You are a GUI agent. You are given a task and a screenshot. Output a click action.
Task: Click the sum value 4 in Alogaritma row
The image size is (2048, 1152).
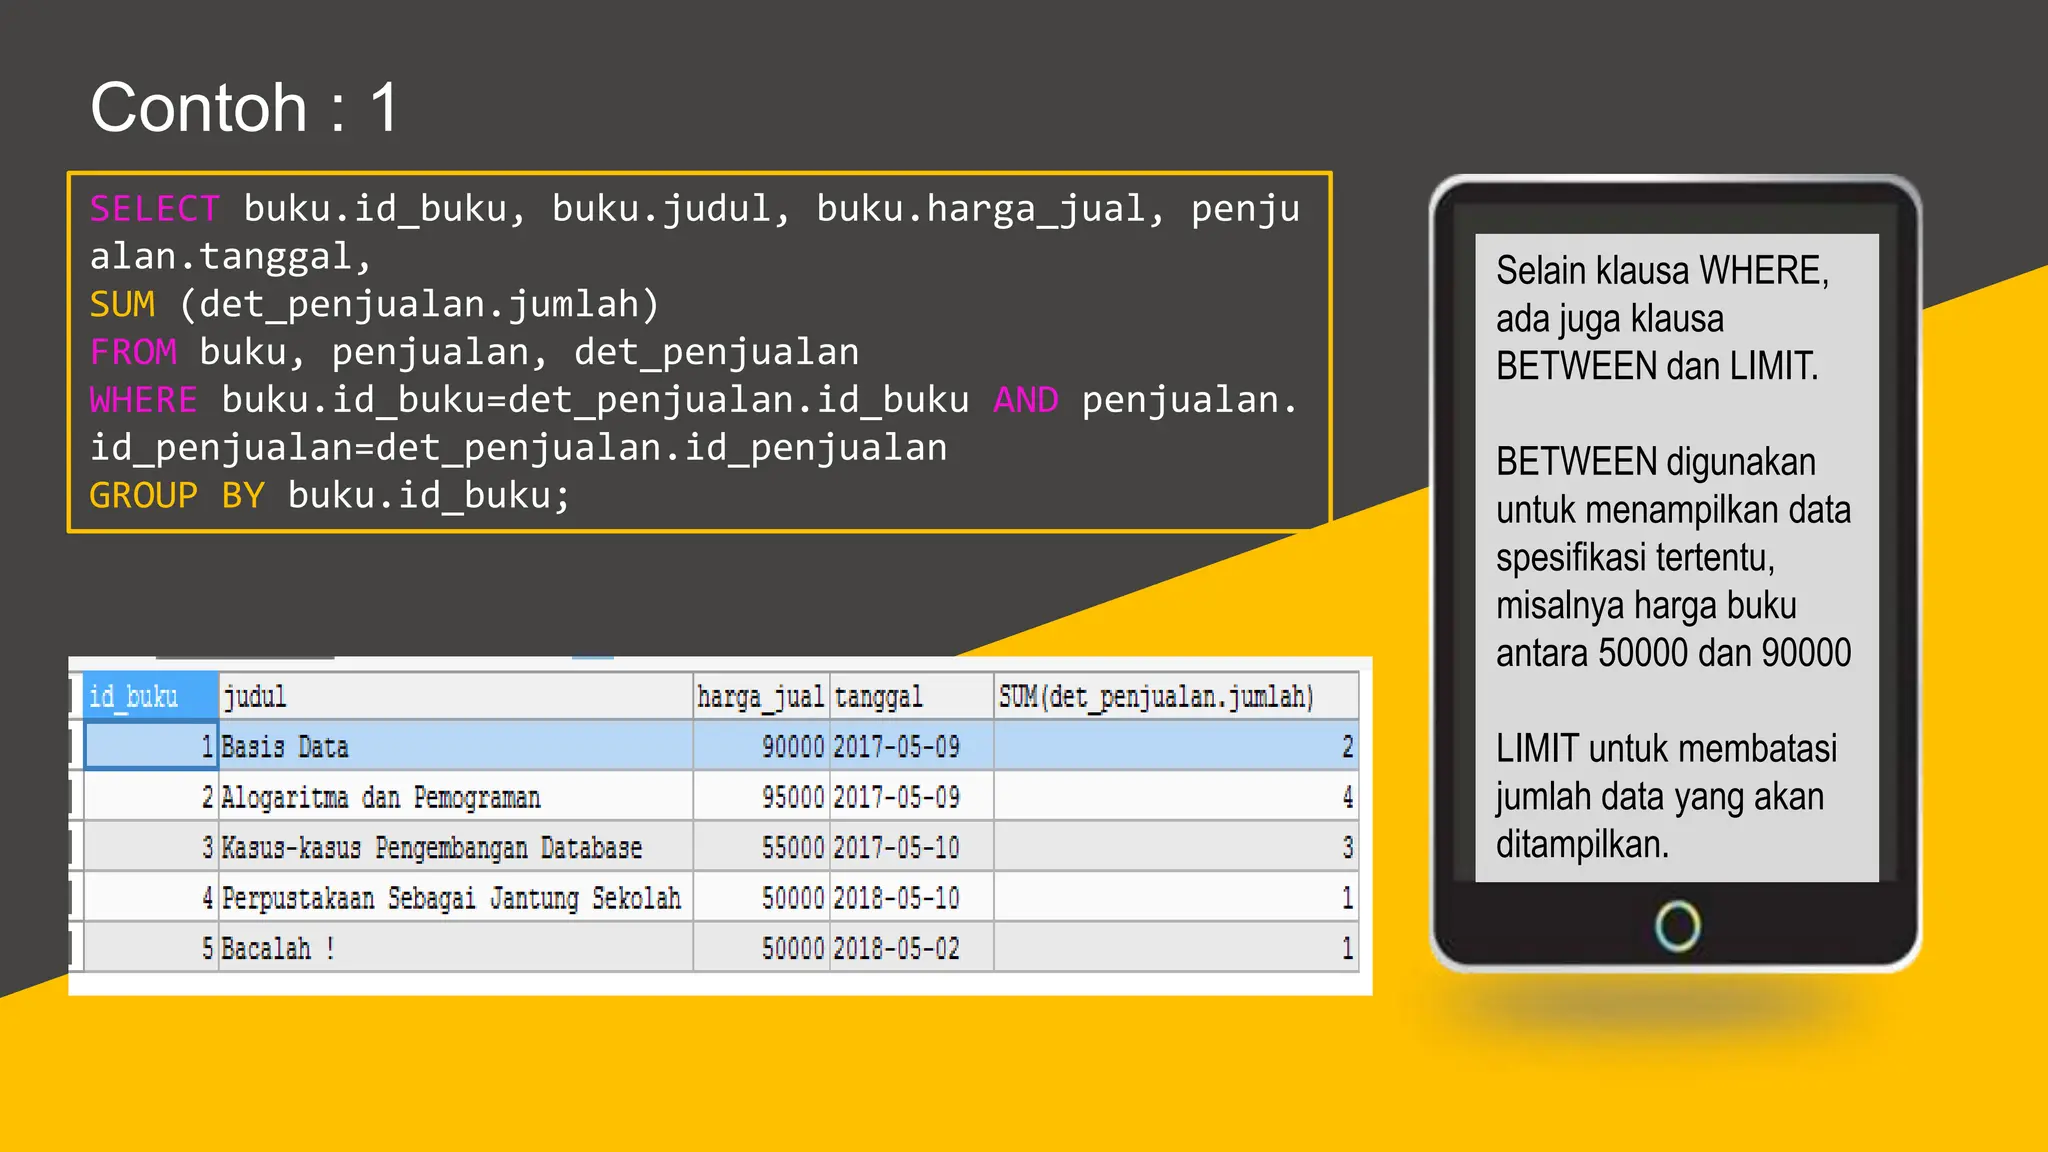click(x=1176, y=797)
